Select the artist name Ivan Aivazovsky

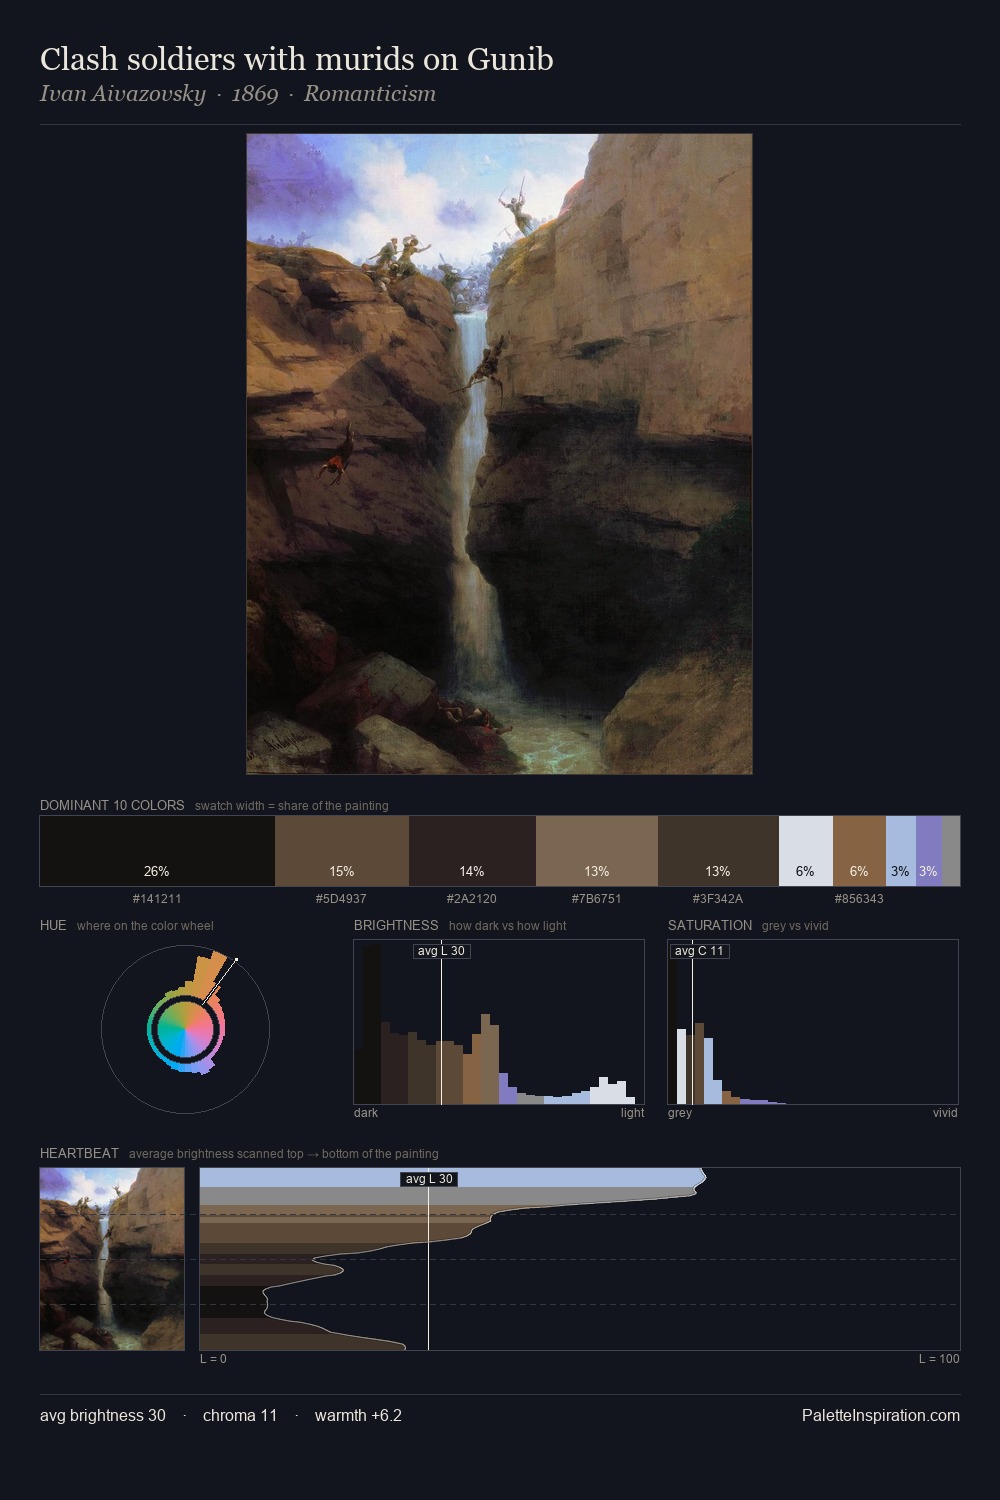point(122,94)
